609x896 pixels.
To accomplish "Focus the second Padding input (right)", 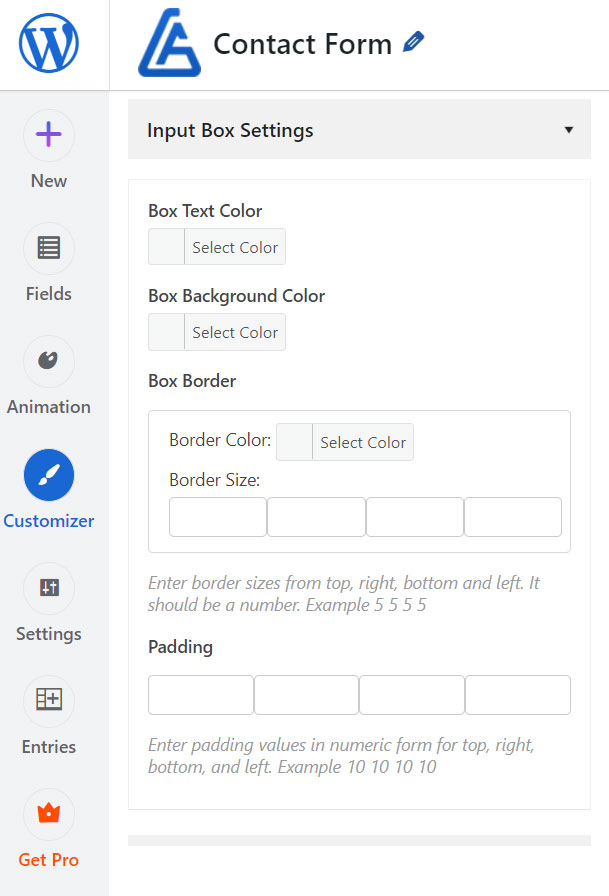I will (306, 695).
